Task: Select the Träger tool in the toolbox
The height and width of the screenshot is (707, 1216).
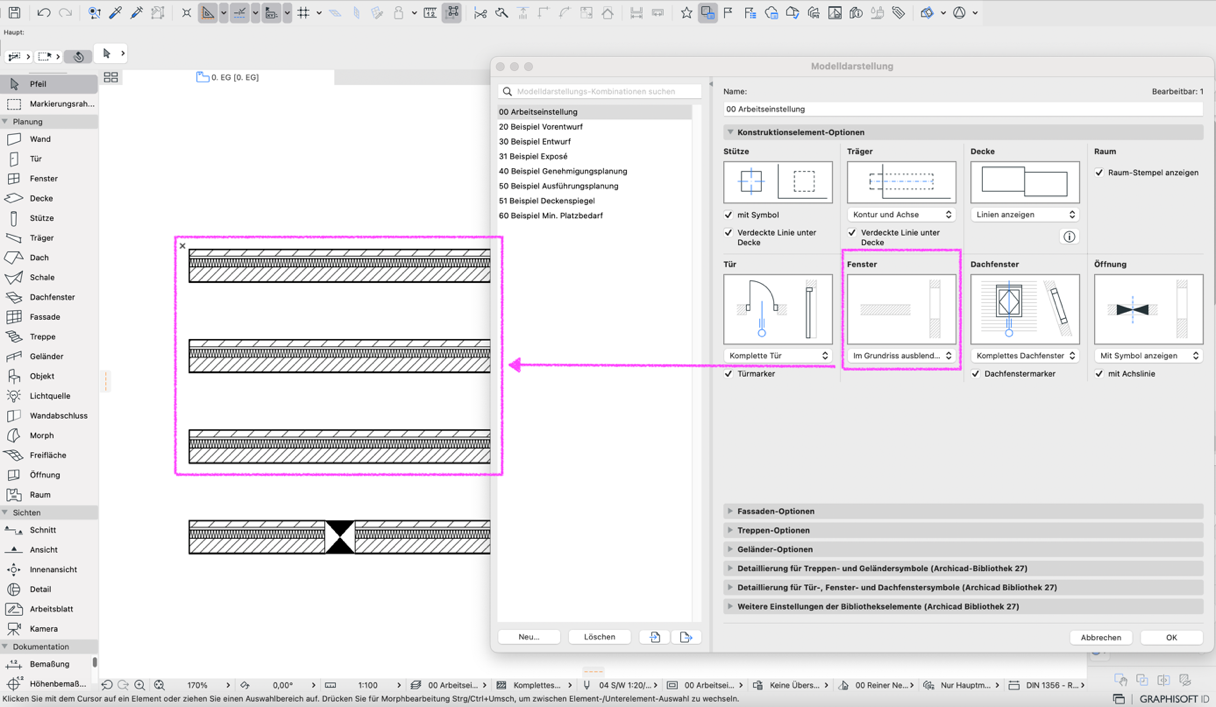Action: click(x=49, y=238)
